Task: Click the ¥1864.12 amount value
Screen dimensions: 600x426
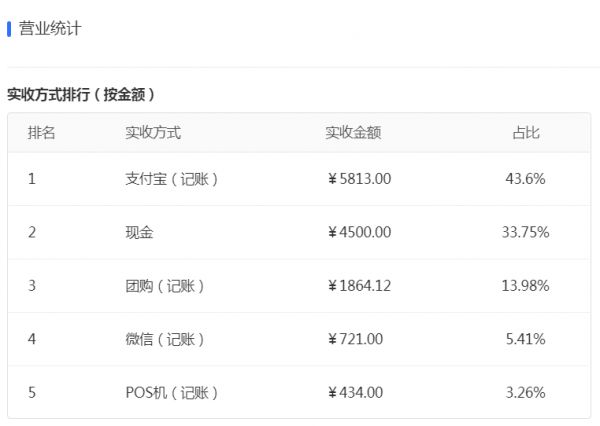Action: 359,286
